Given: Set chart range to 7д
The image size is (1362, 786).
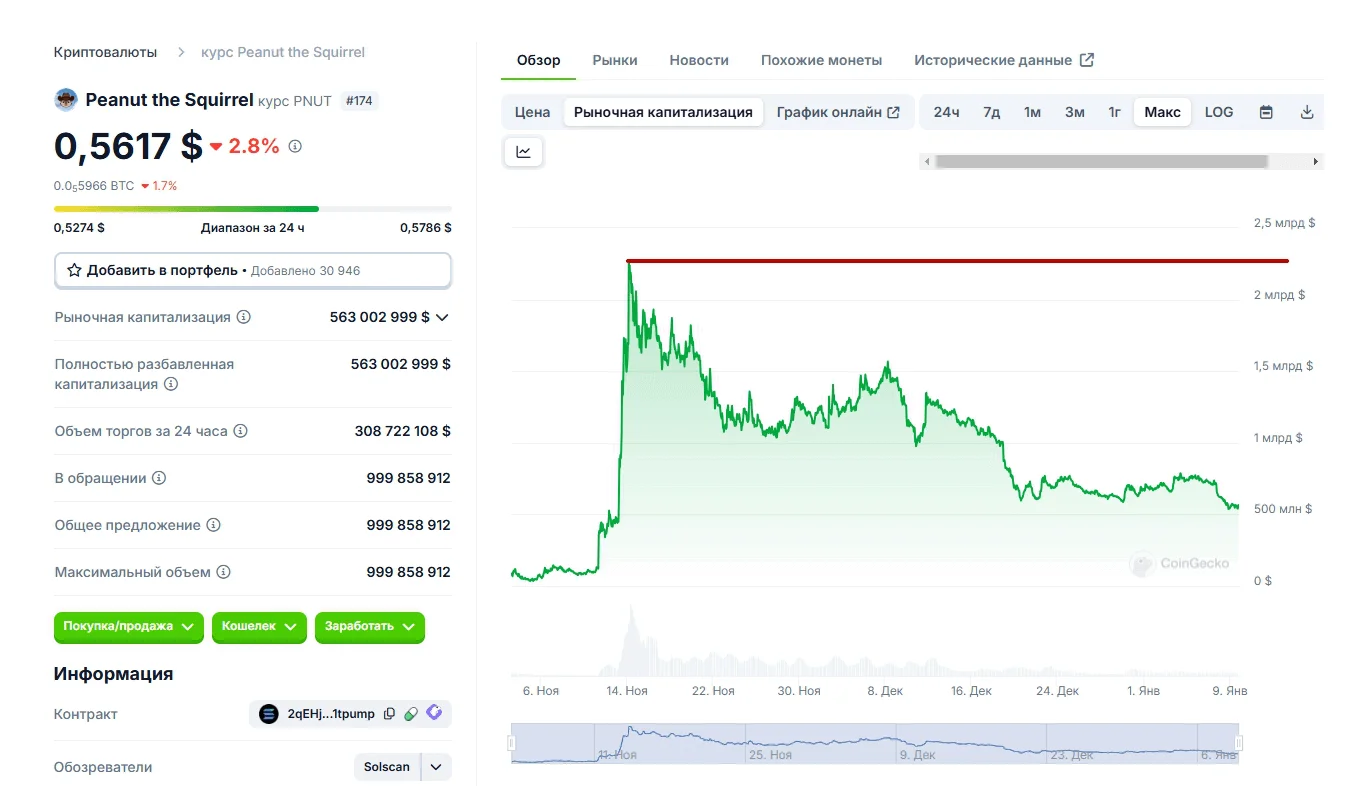Looking at the screenshot, I should (x=991, y=112).
